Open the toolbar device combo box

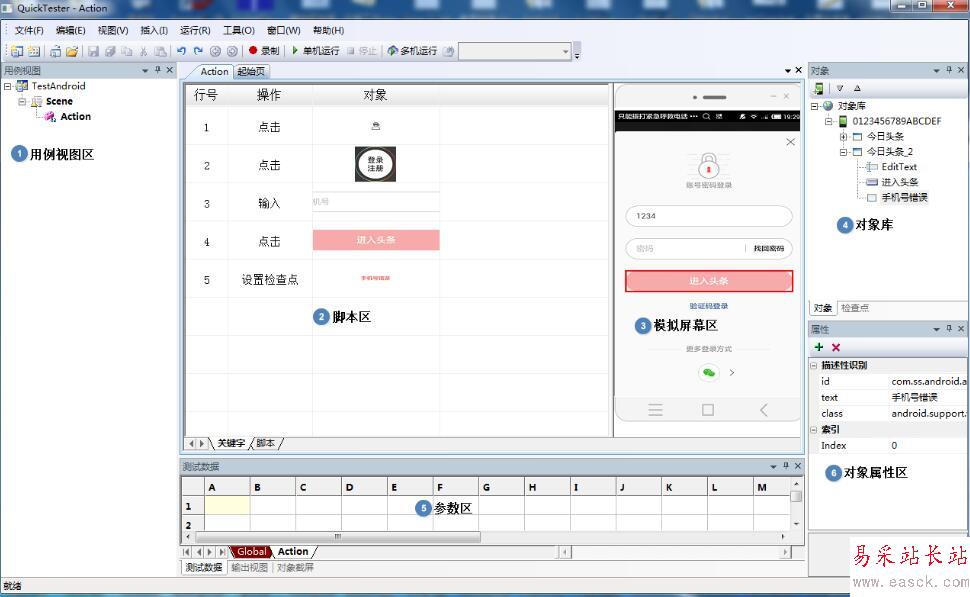(515, 51)
